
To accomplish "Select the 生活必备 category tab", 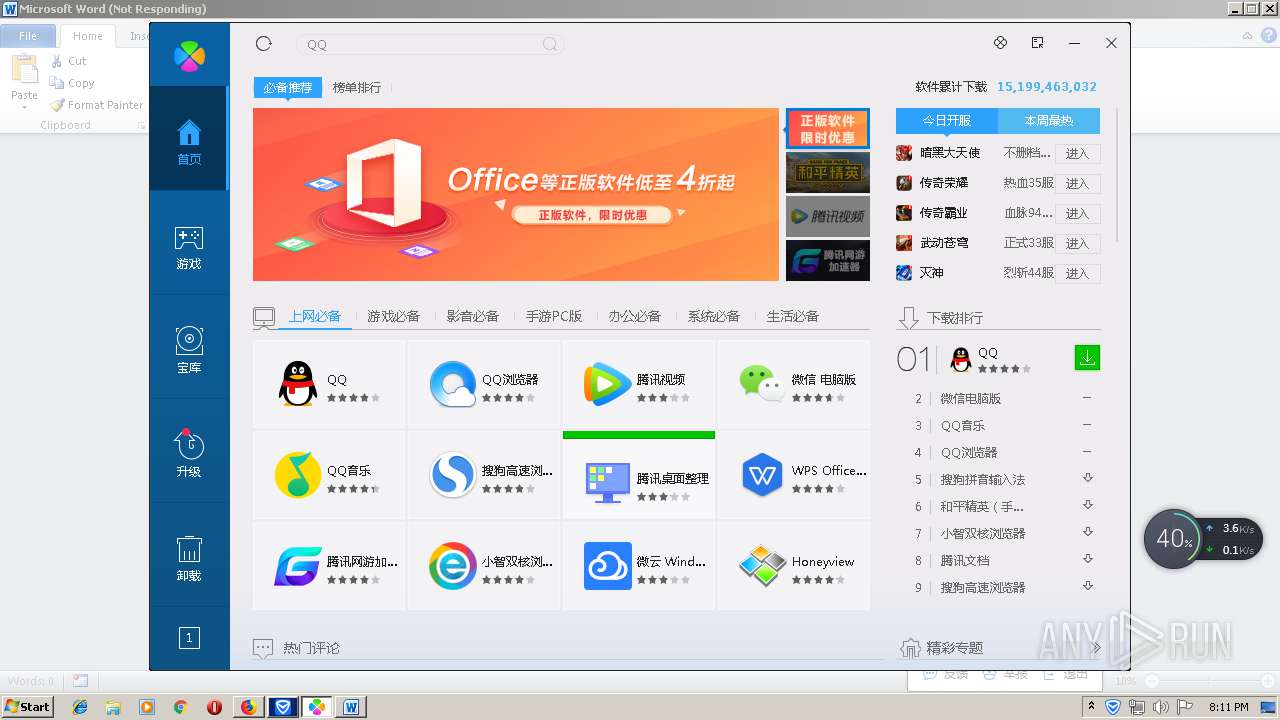I will point(792,316).
